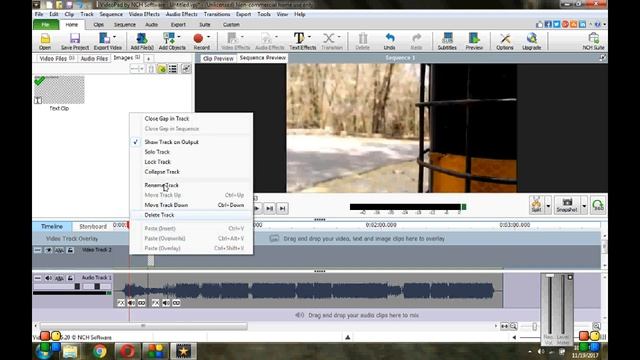Click the Twitter share icon

pyautogui.click(x=557, y=24)
